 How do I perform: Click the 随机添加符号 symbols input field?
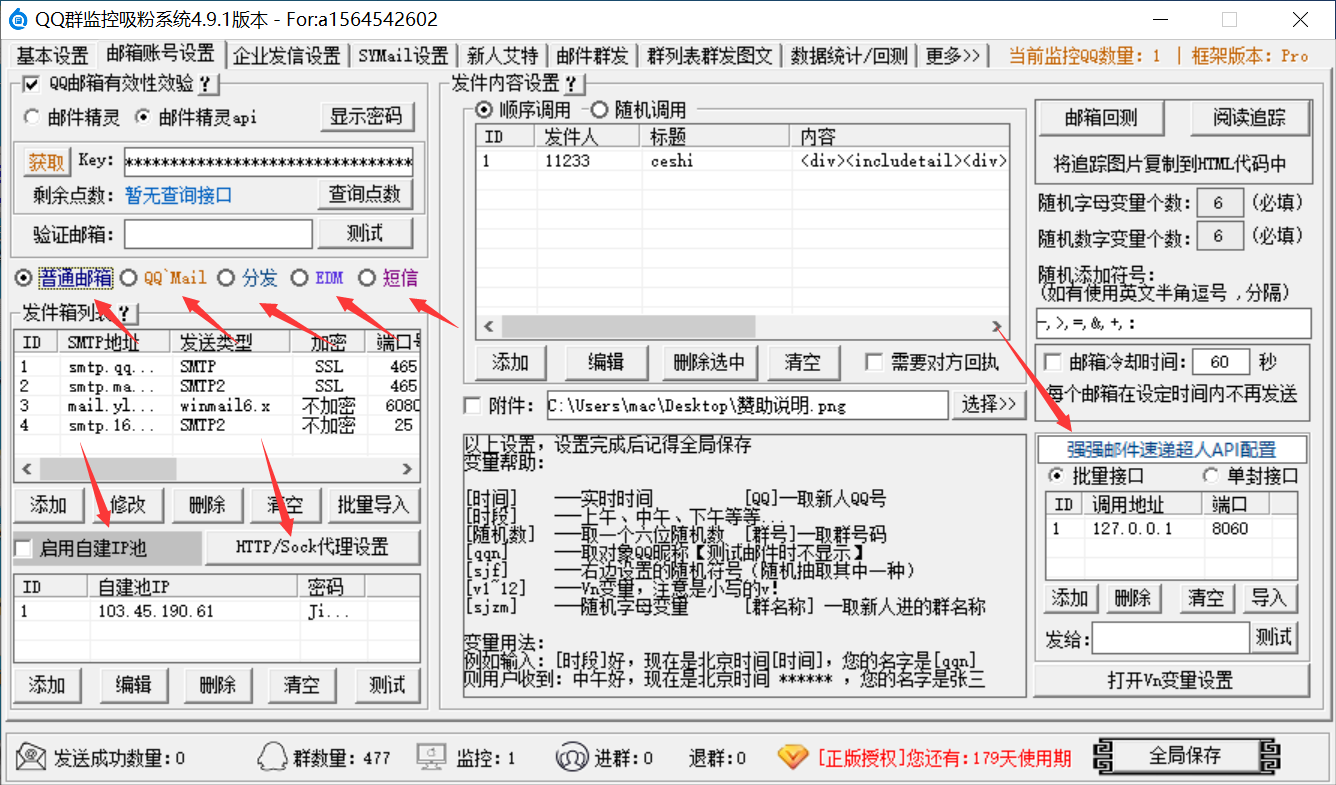[x=1173, y=323]
